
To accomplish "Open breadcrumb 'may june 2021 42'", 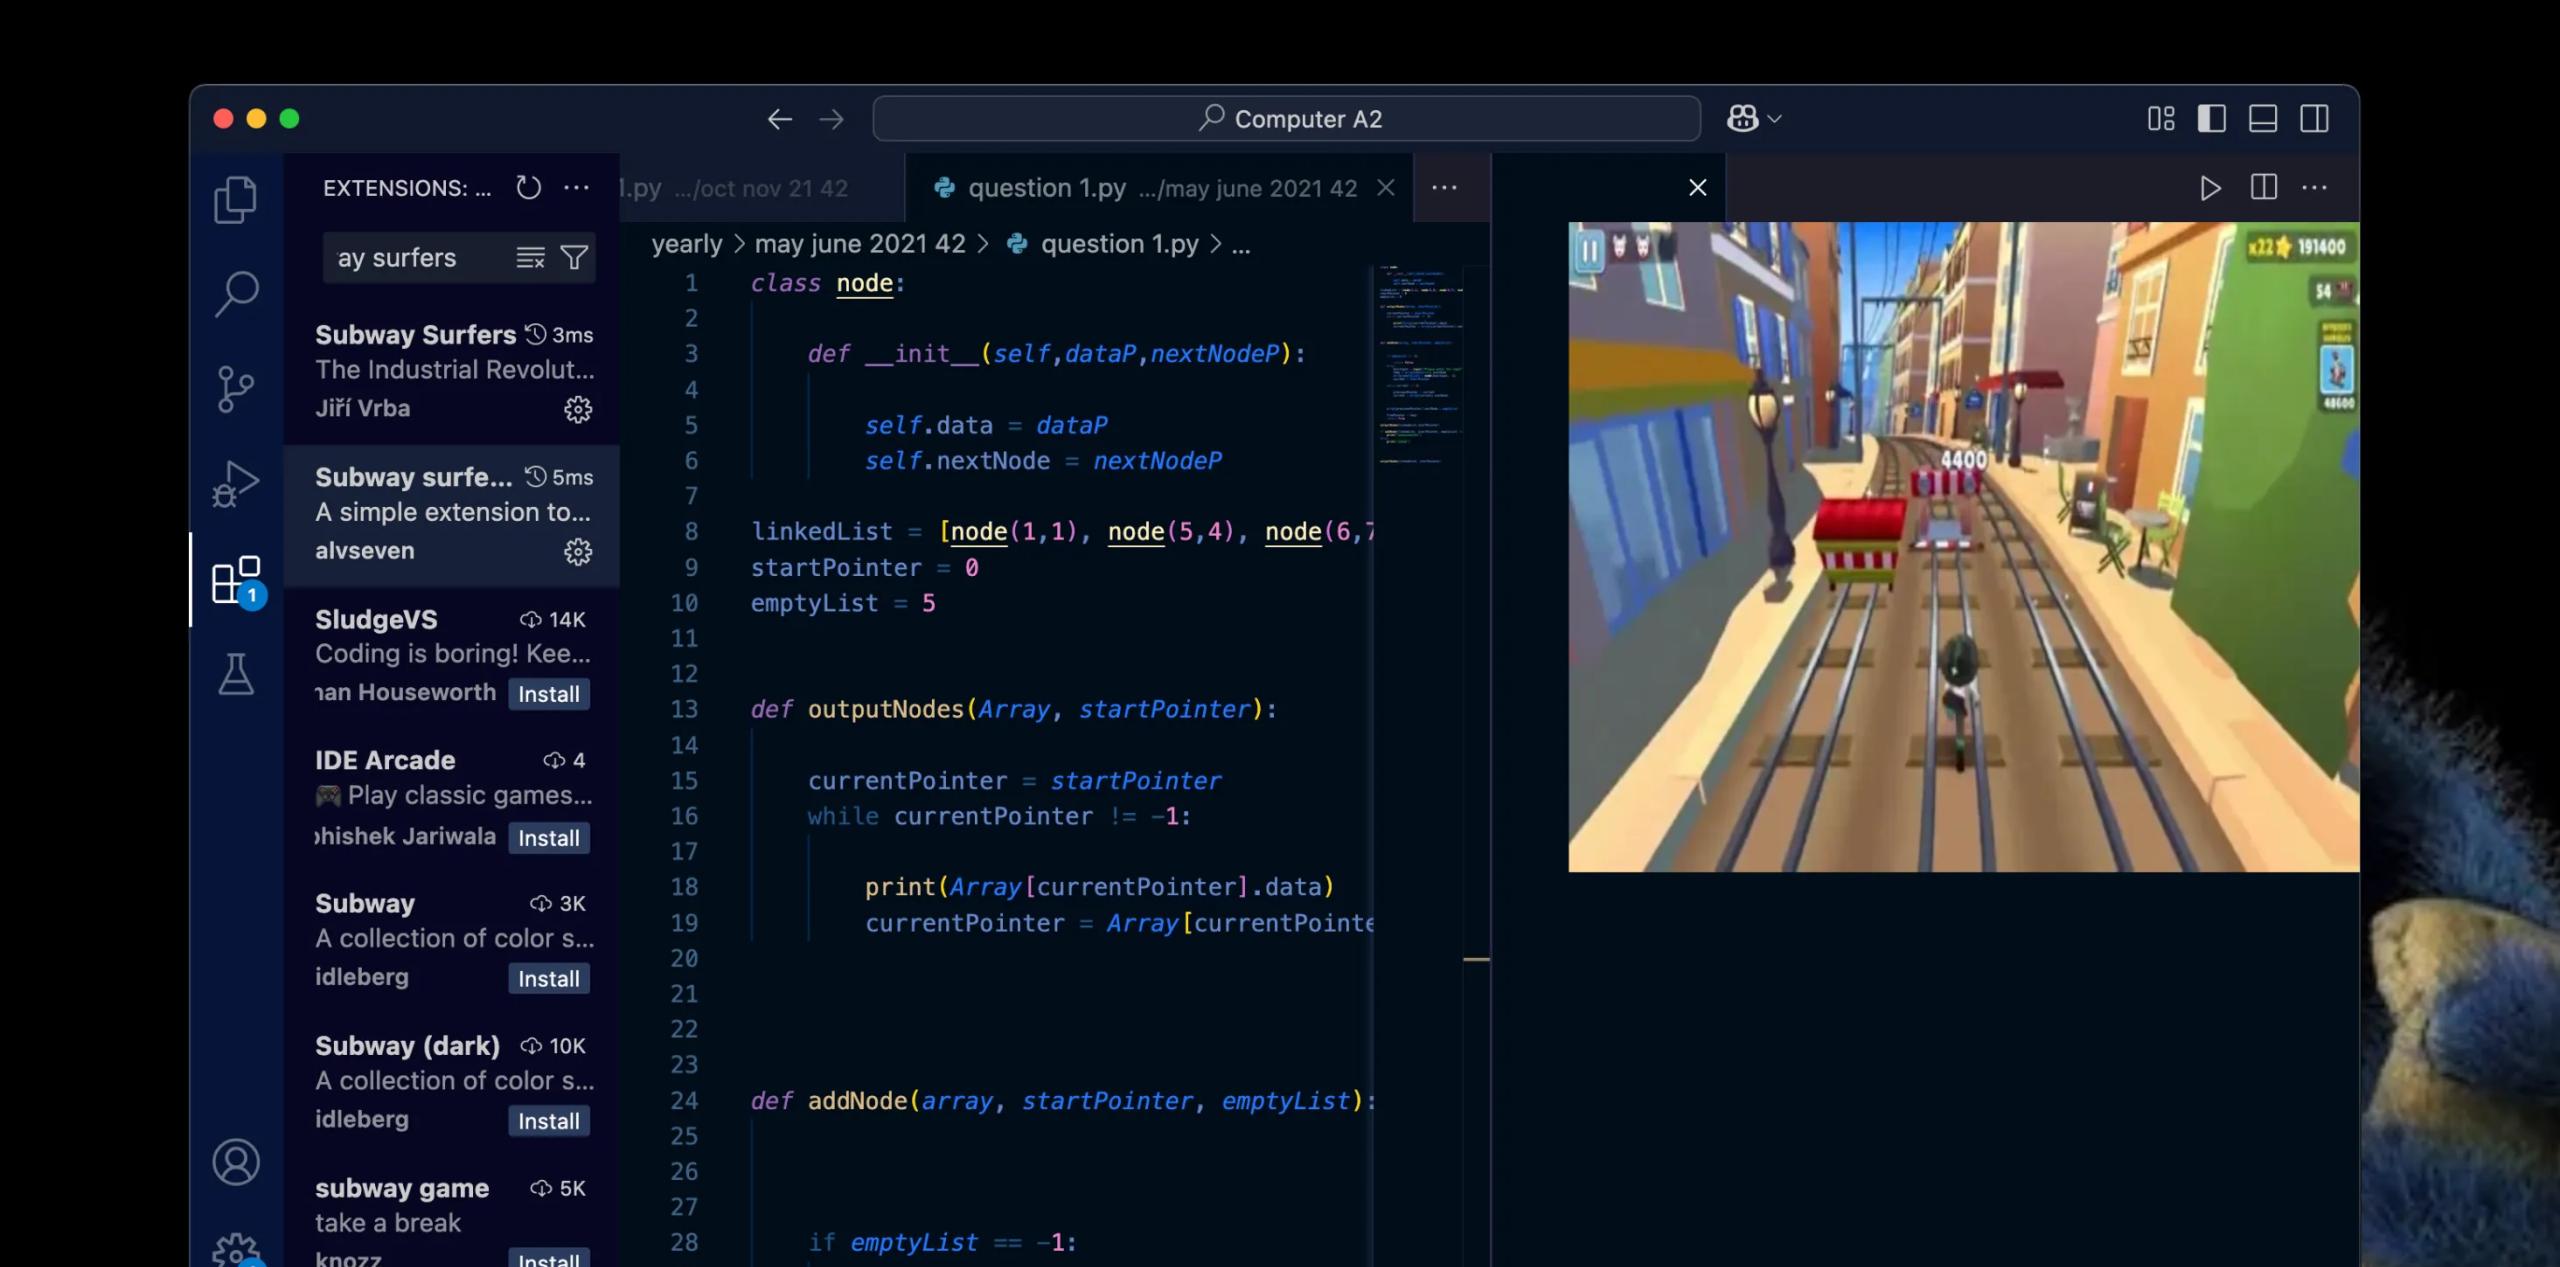I will click(860, 243).
